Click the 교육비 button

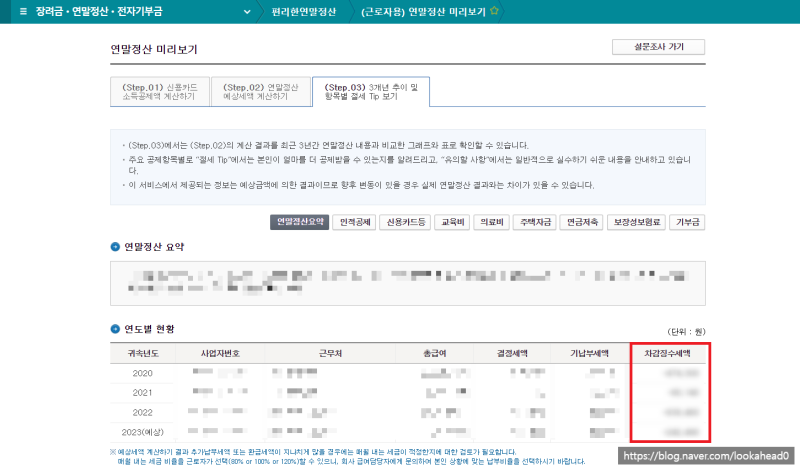click(453, 222)
